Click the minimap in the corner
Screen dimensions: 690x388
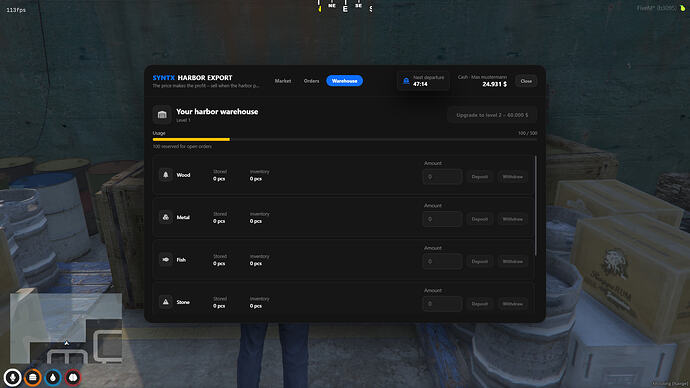[66, 328]
